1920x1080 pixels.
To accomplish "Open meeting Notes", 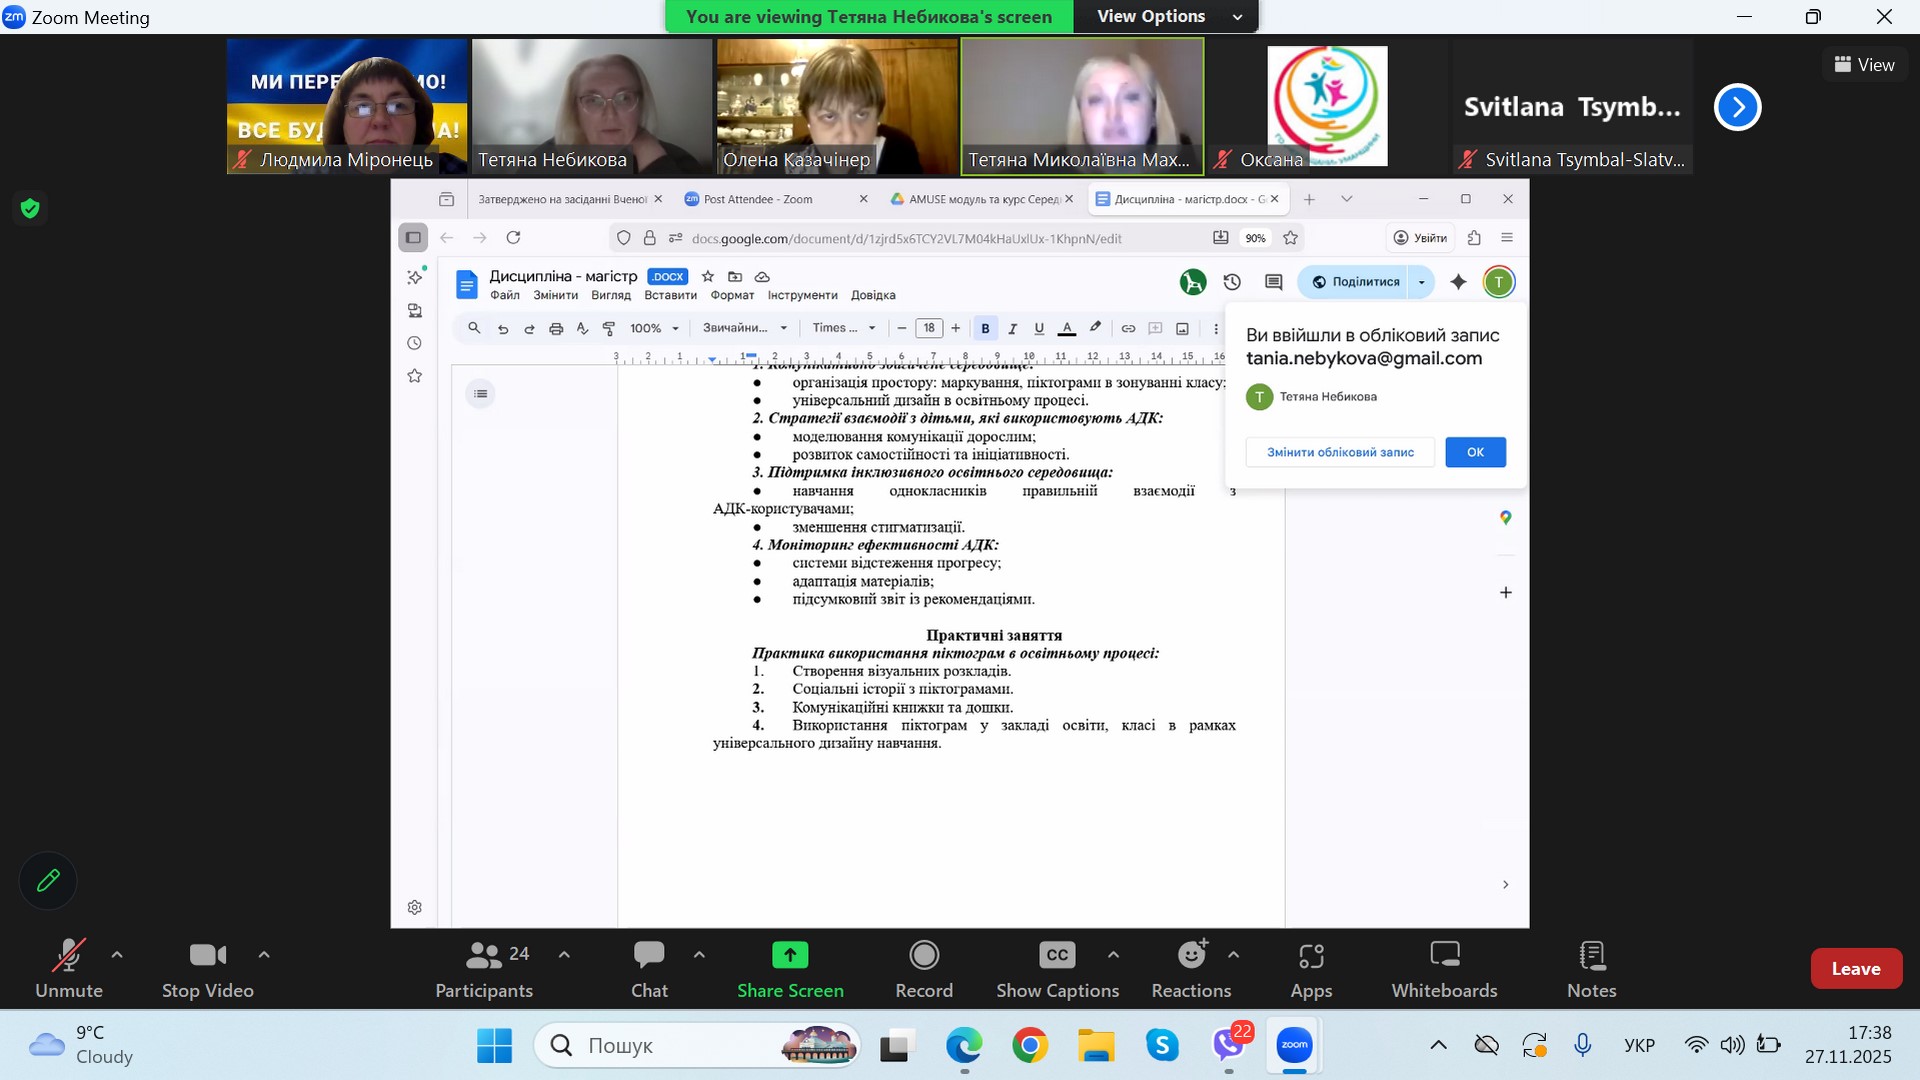I will tap(1591, 968).
